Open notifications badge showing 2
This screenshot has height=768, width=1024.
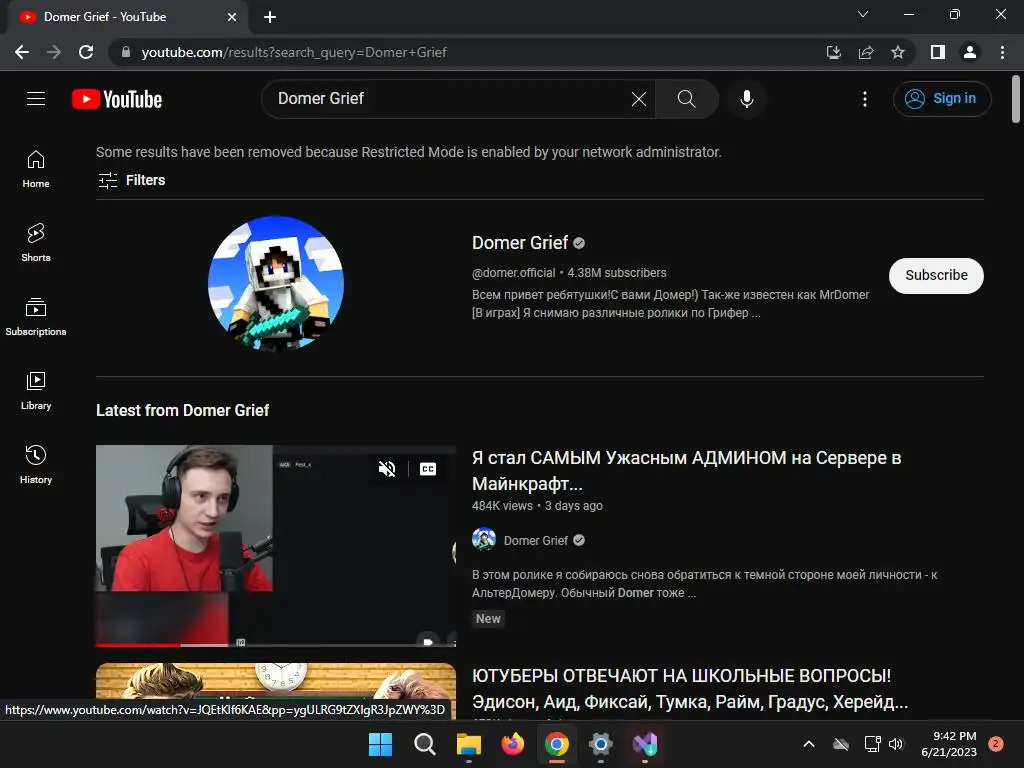[996, 743]
